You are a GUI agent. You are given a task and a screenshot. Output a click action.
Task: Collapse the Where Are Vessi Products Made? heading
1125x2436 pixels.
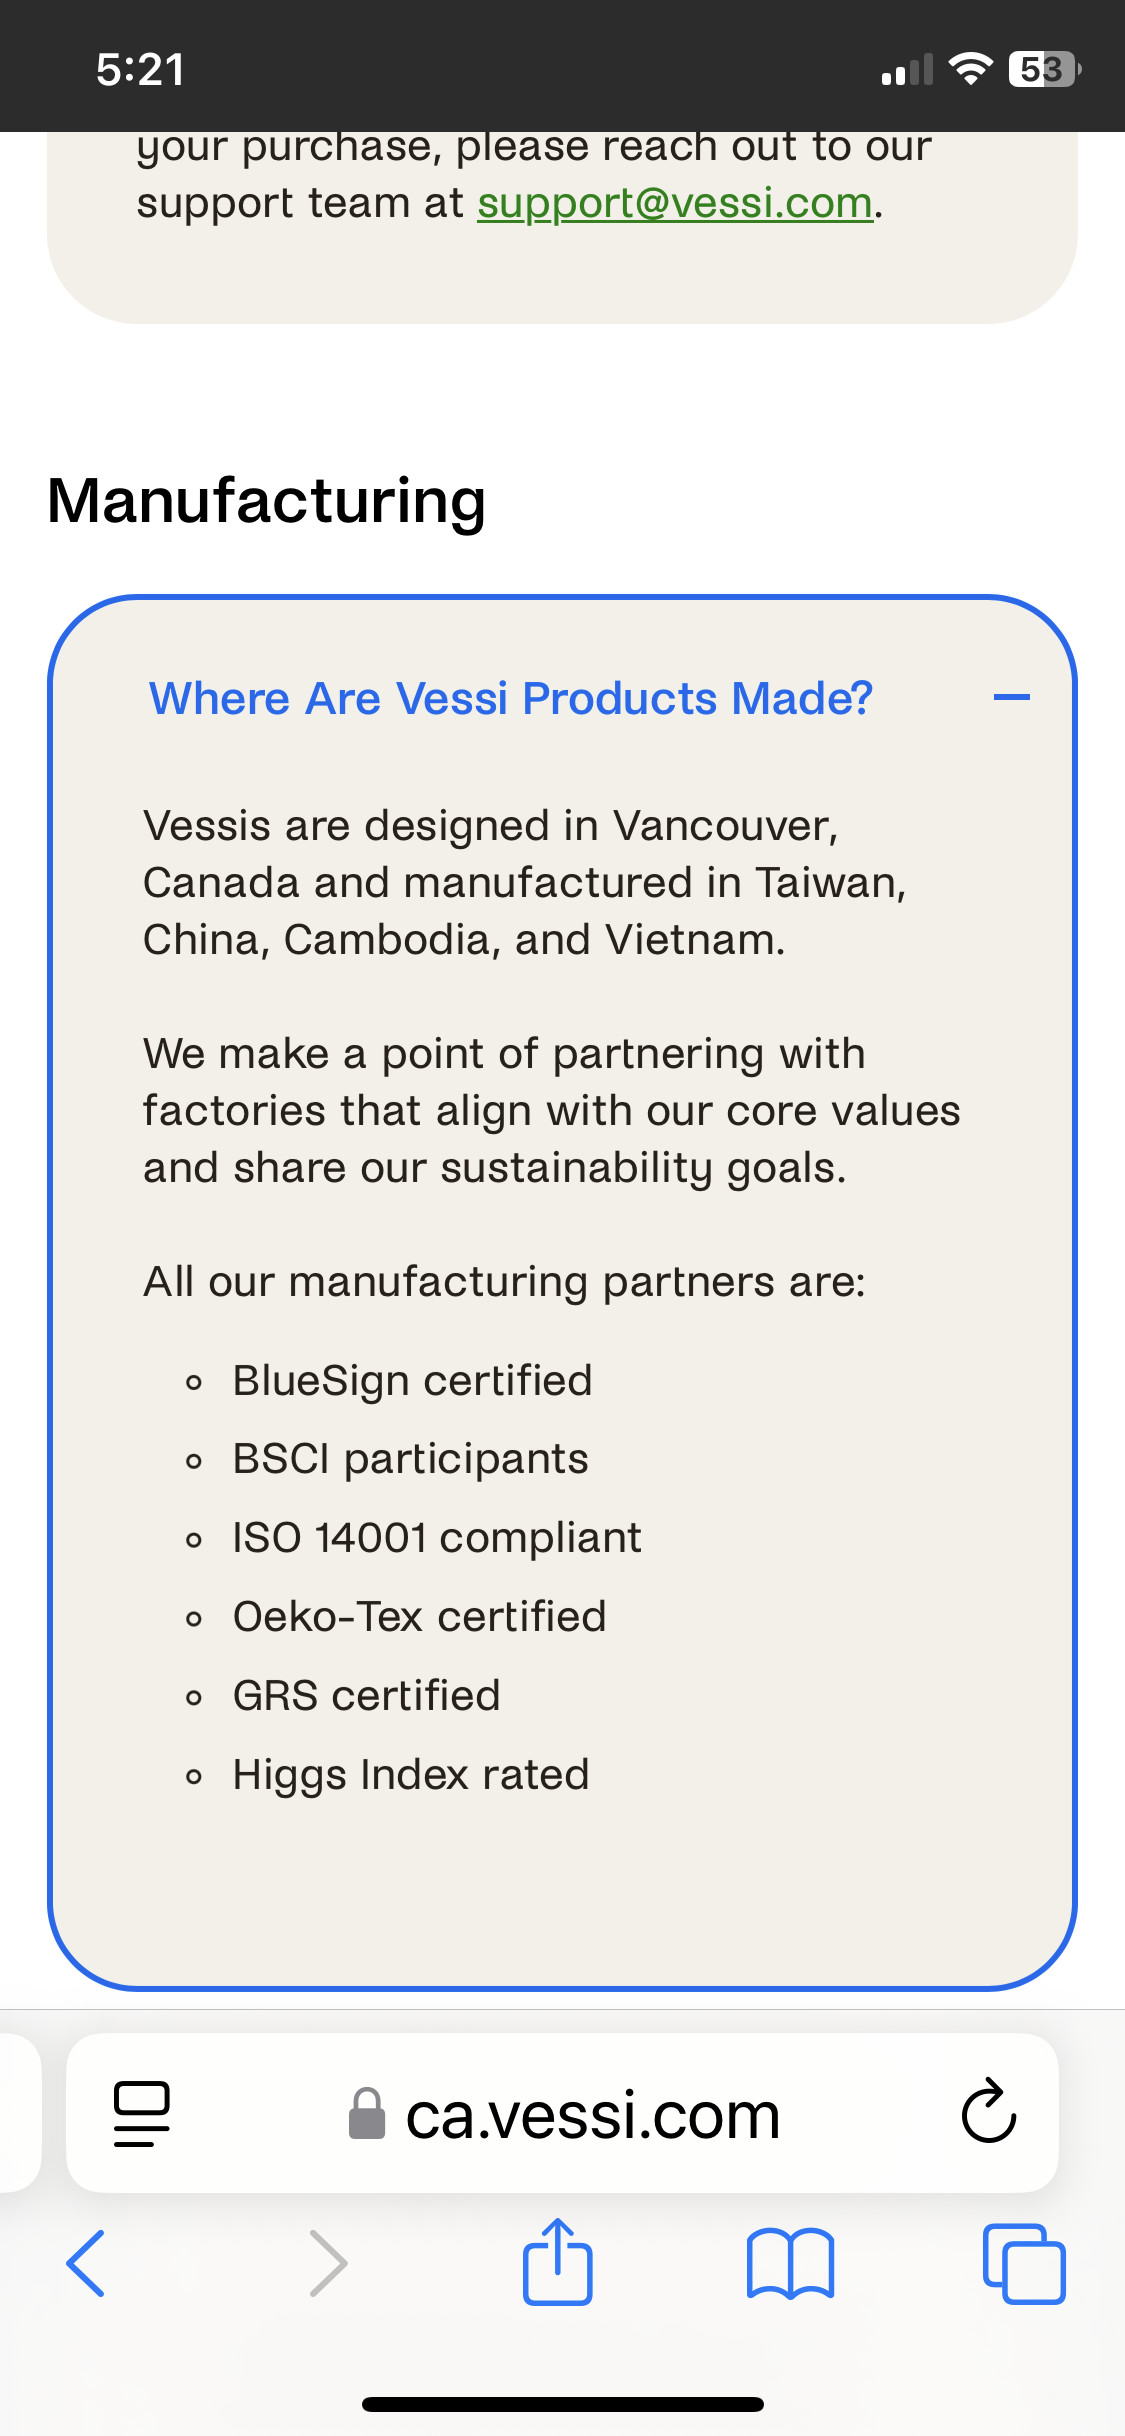(511, 698)
